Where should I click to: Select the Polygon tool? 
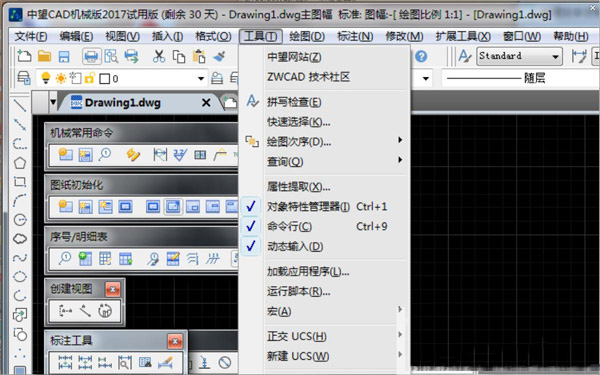pyautogui.click(x=20, y=163)
